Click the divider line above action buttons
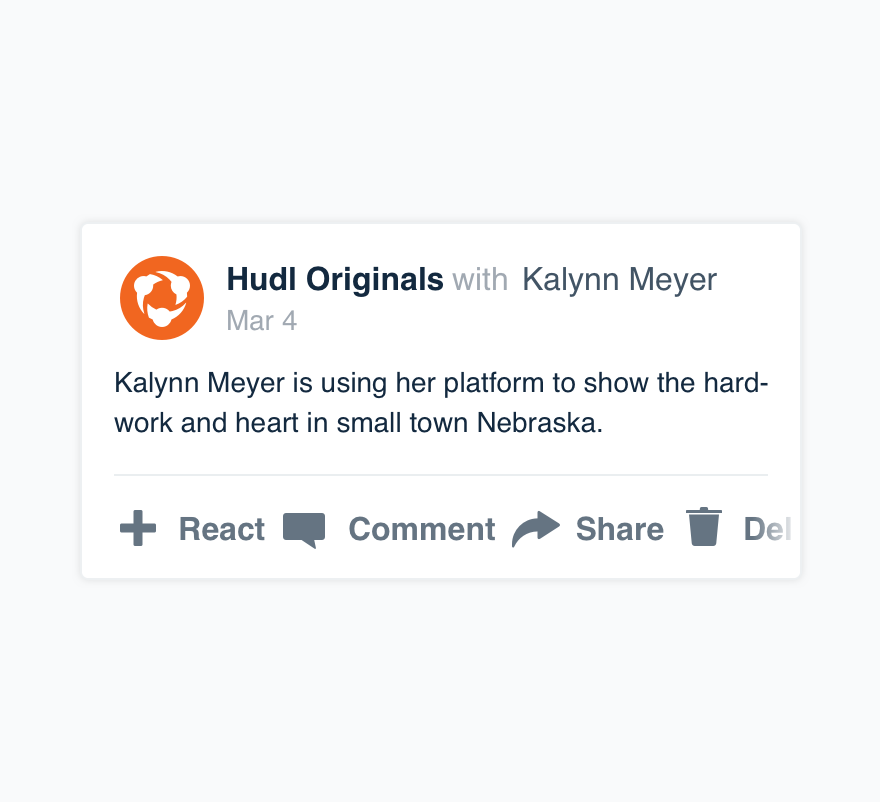The width and height of the screenshot is (882, 802). tap(441, 475)
